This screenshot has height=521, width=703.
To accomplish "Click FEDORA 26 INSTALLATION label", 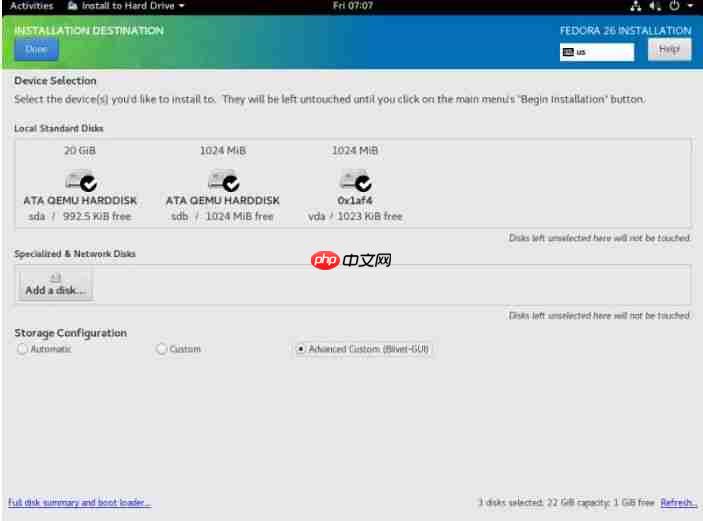I will pyautogui.click(x=625, y=30).
